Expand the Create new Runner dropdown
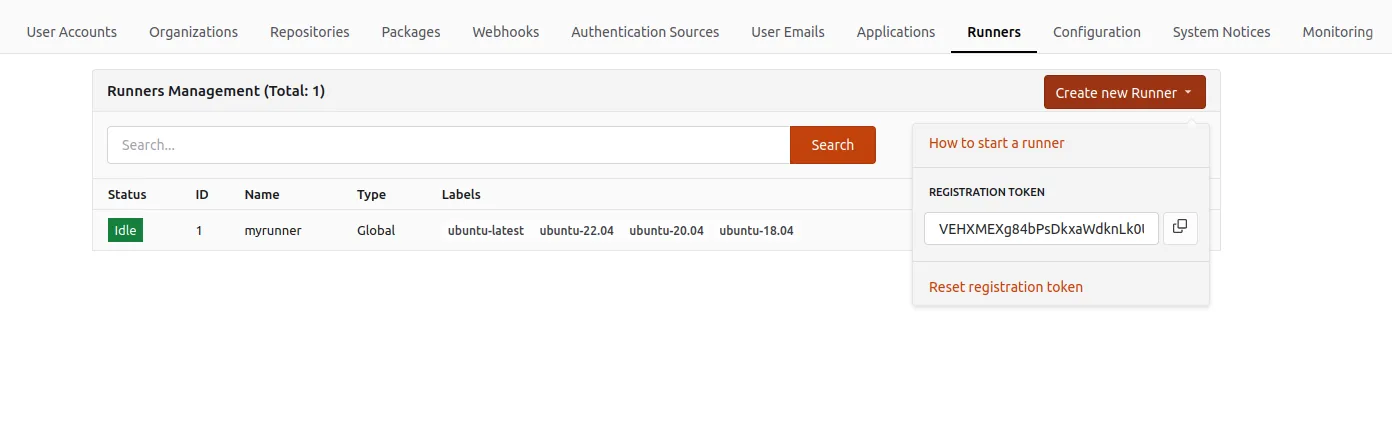1392x437 pixels. (1124, 92)
